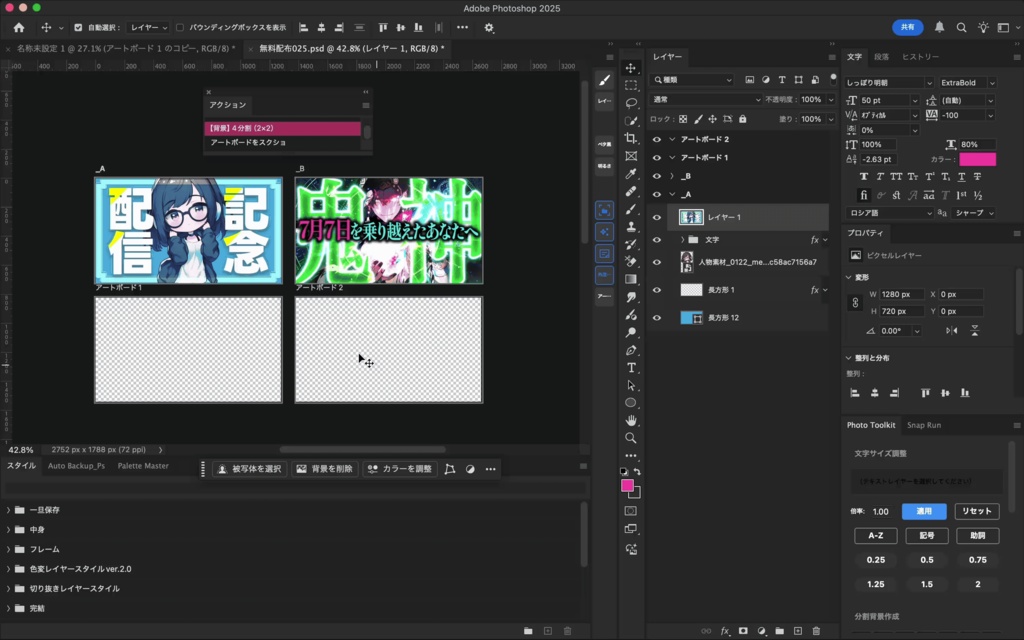Select the Type tool
Image resolution: width=1024 pixels, height=640 pixels.
tap(631, 367)
